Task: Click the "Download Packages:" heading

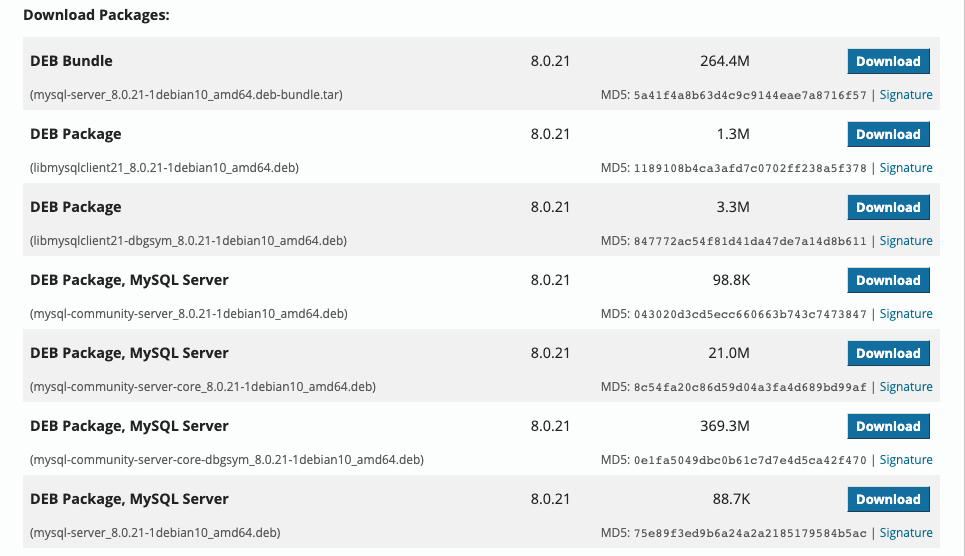Action: (x=96, y=16)
